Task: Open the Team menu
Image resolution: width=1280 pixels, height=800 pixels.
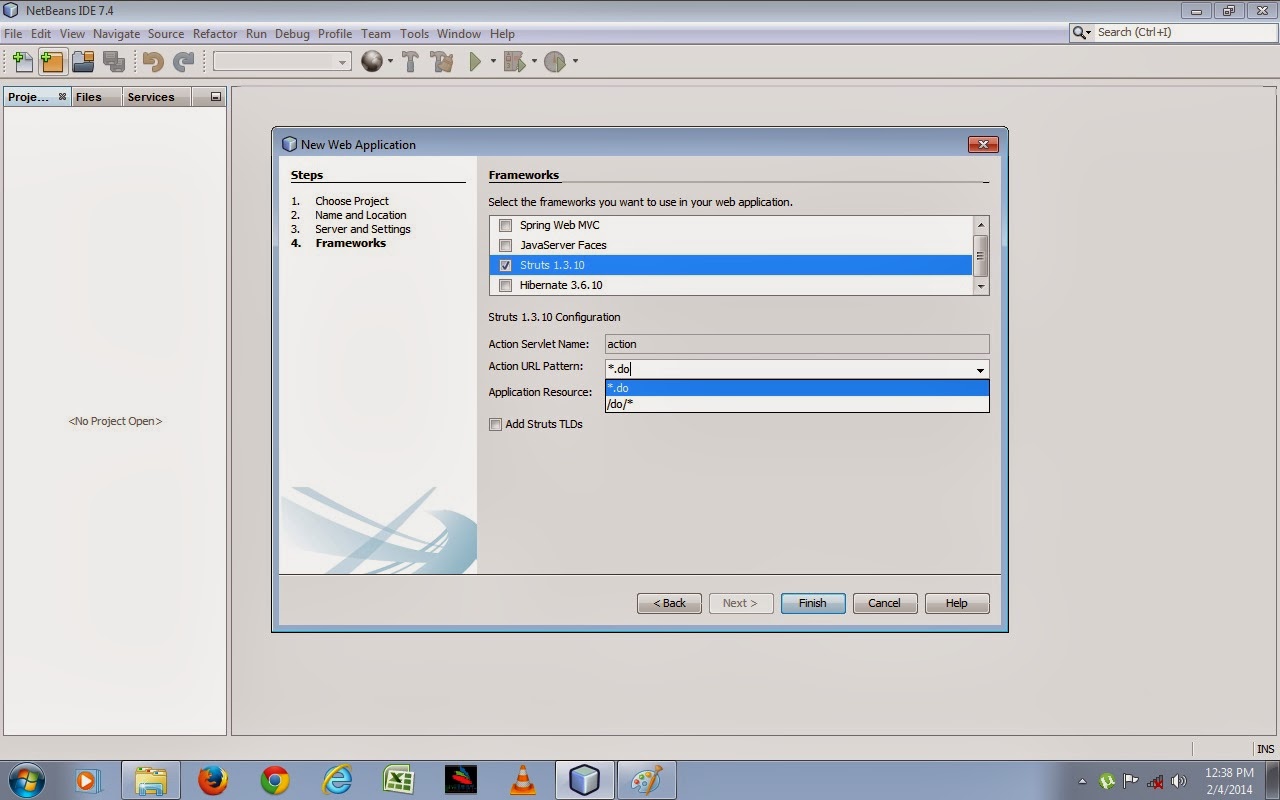Action: [376, 33]
